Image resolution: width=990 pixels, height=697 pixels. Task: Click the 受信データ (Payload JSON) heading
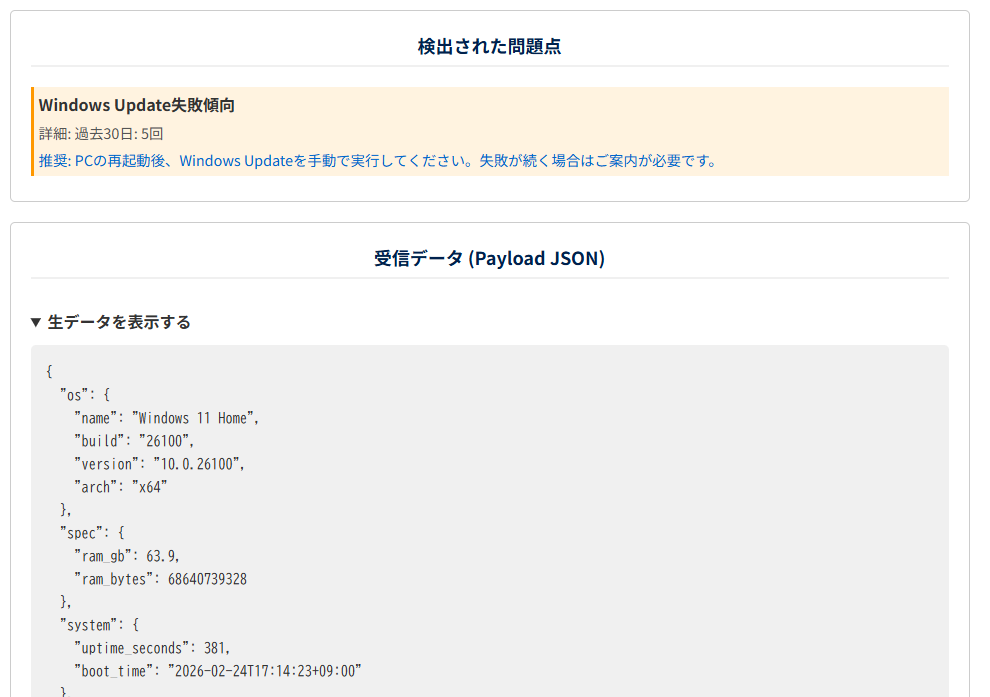pos(489,258)
